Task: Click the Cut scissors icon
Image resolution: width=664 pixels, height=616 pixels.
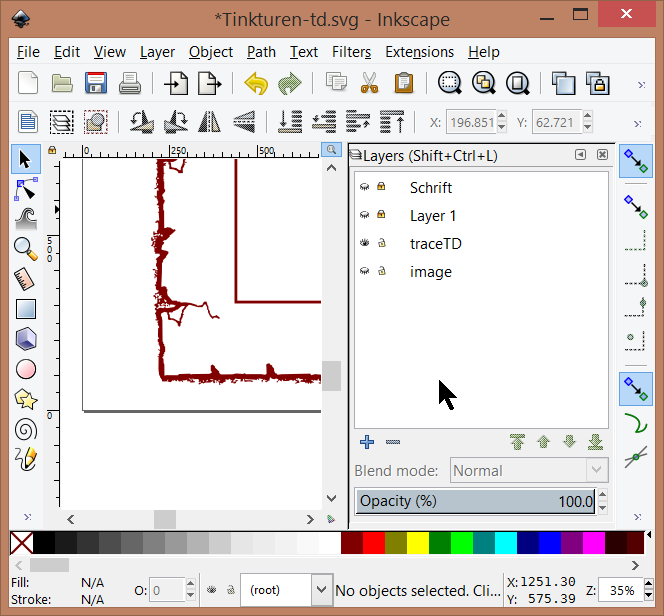Action: pyautogui.click(x=369, y=83)
